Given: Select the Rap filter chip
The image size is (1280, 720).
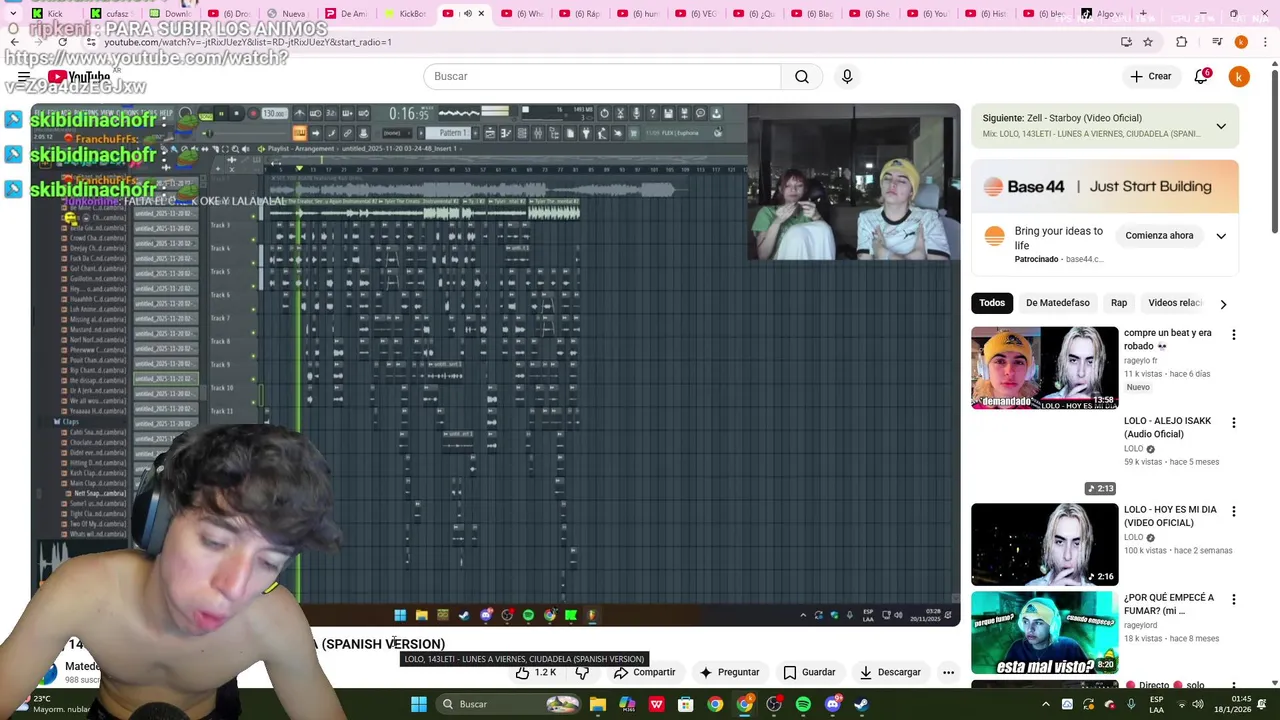Looking at the screenshot, I should [x=1118, y=303].
